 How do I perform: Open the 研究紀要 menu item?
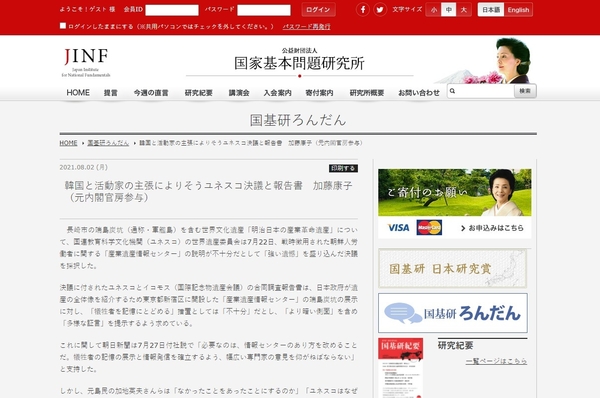tap(199, 93)
